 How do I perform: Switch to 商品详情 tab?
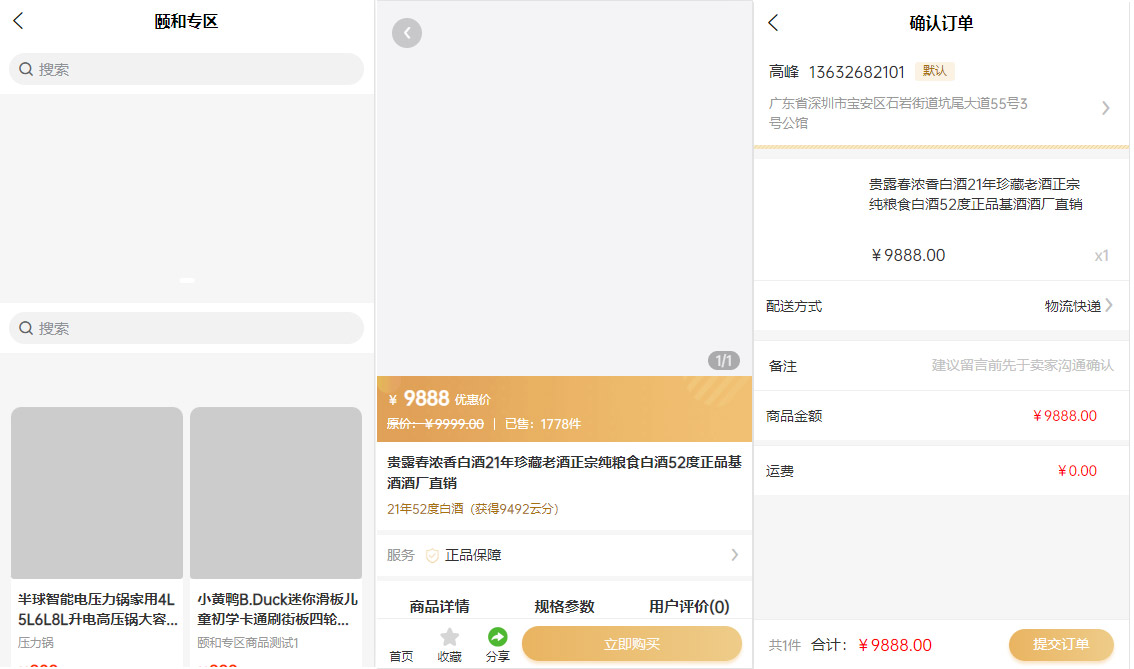pos(439,606)
